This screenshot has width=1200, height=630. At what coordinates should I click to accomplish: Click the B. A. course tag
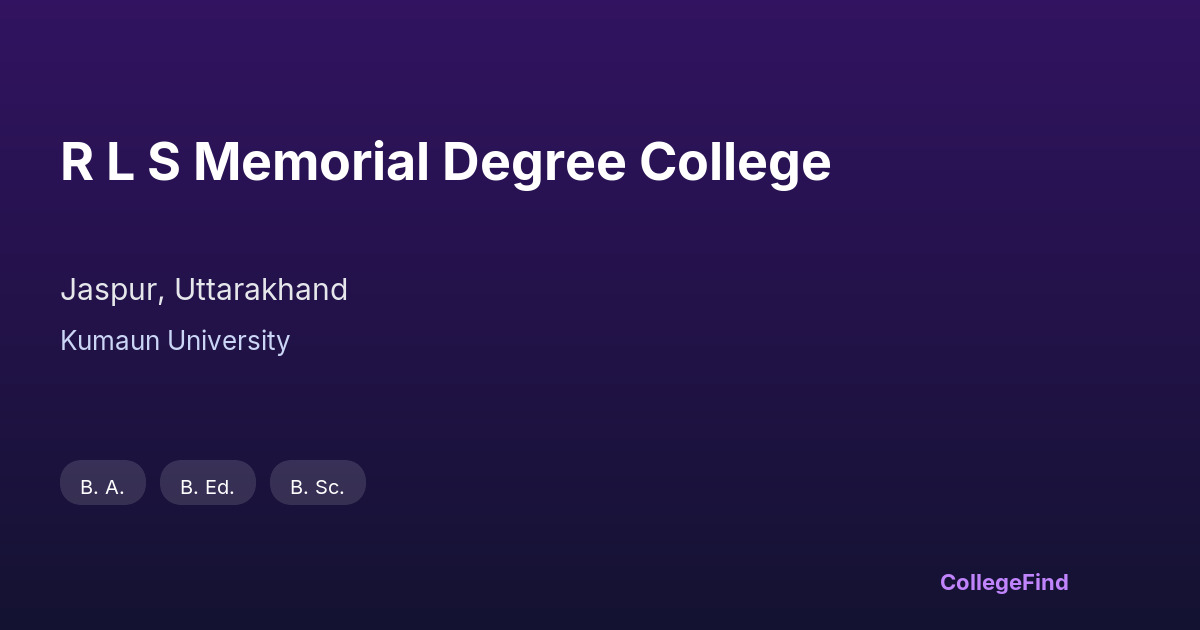coord(103,483)
